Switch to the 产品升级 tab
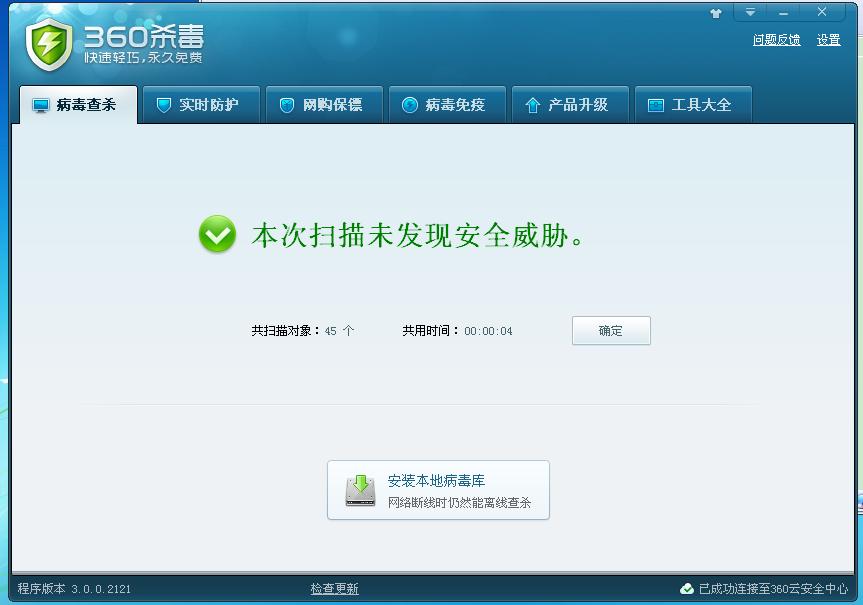863x605 pixels. (x=570, y=105)
